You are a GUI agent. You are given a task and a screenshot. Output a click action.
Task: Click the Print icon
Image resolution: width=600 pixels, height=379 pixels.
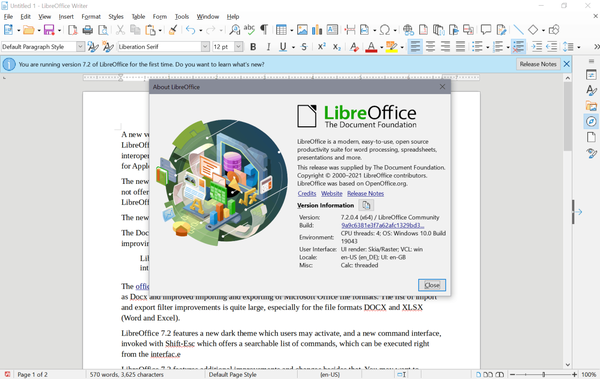point(88,30)
